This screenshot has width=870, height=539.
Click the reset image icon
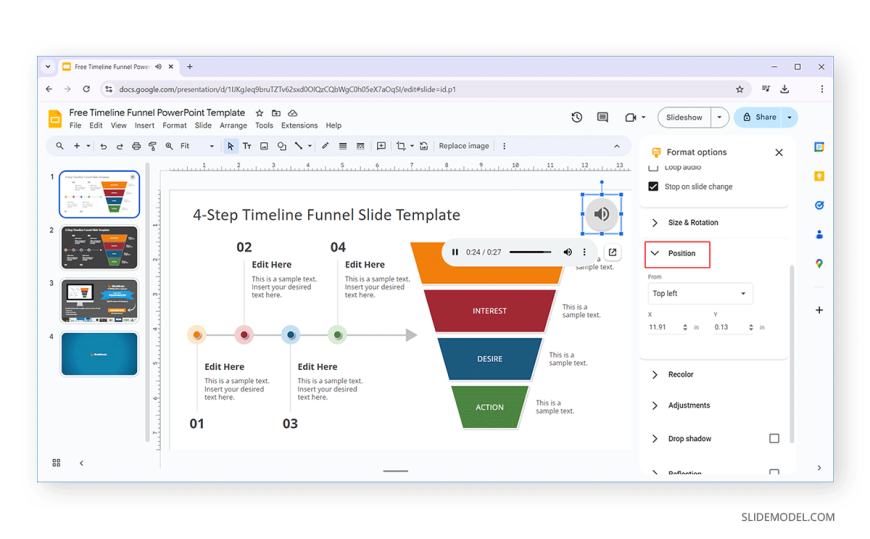tap(424, 146)
